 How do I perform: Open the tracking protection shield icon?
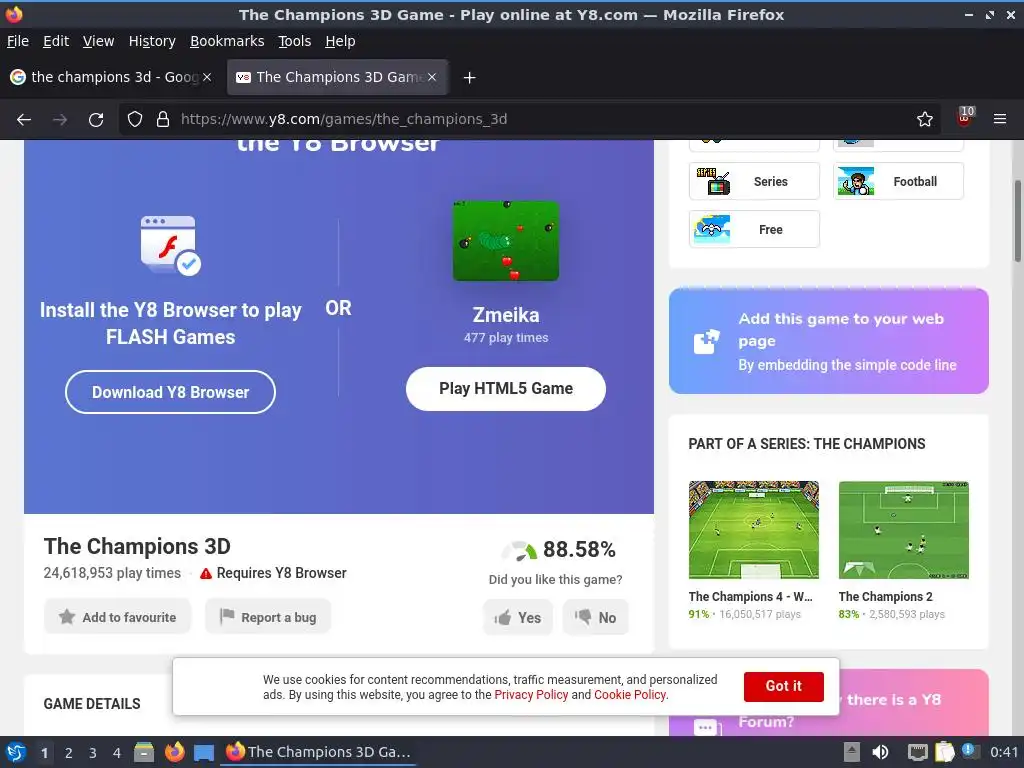click(x=135, y=120)
